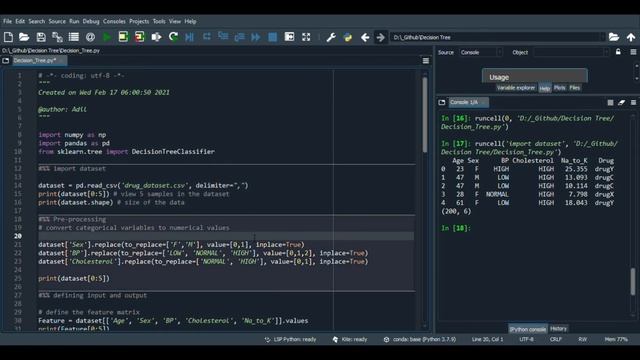Toggle fullscreen mode icon

(x=306, y=37)
